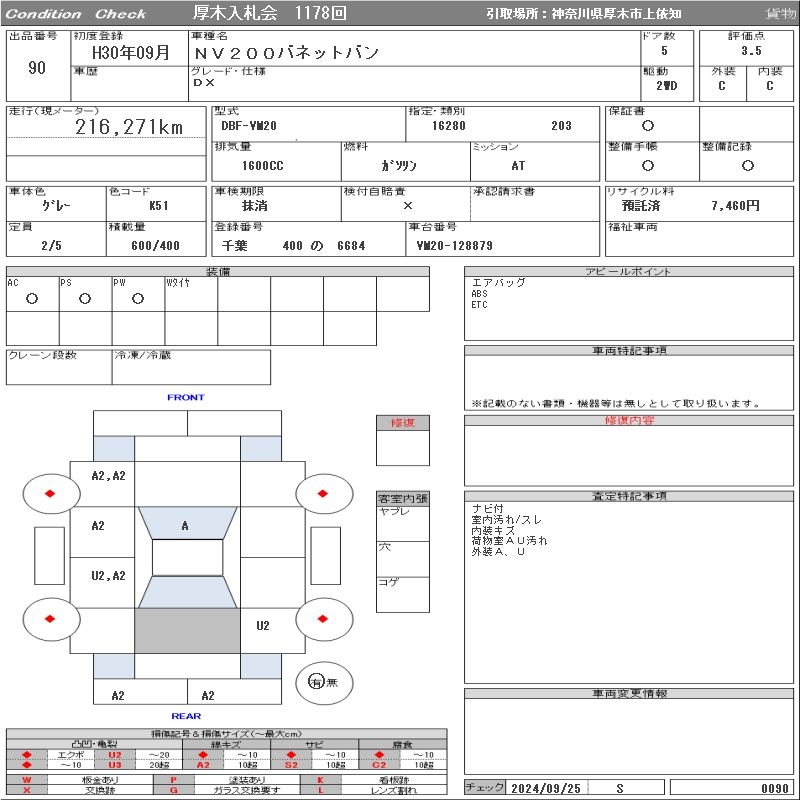Click the front-left wheel red diamond marker

tap(50, 493)
